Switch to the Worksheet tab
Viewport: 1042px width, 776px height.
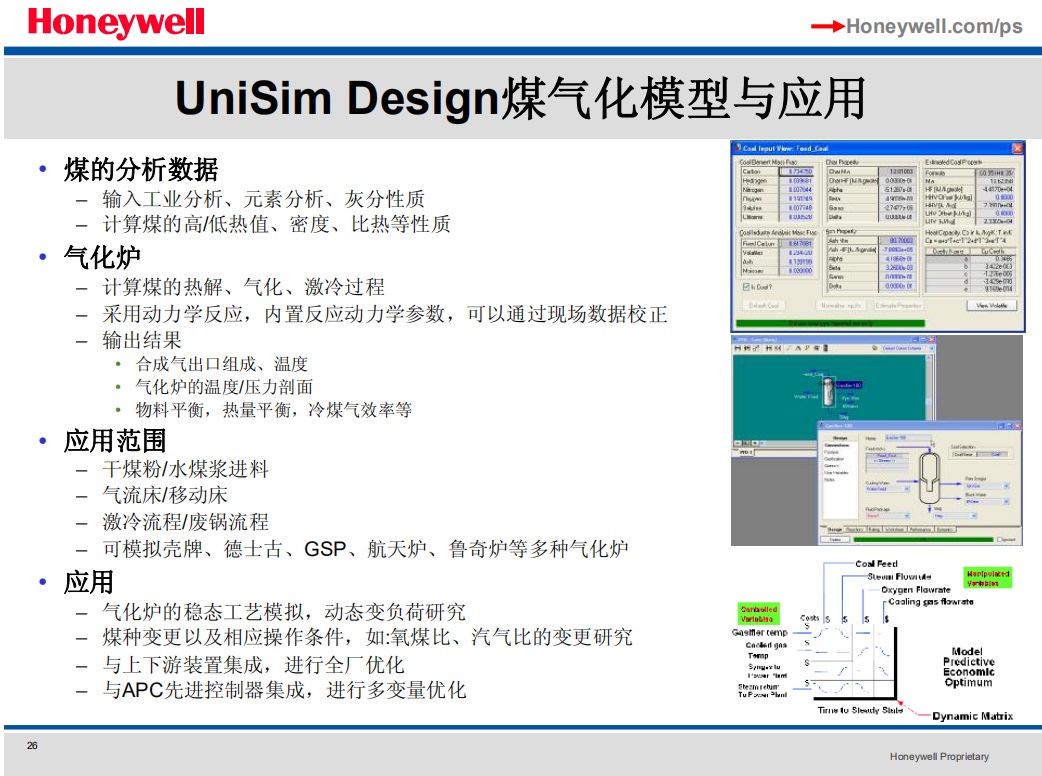(x=894, y=530)
